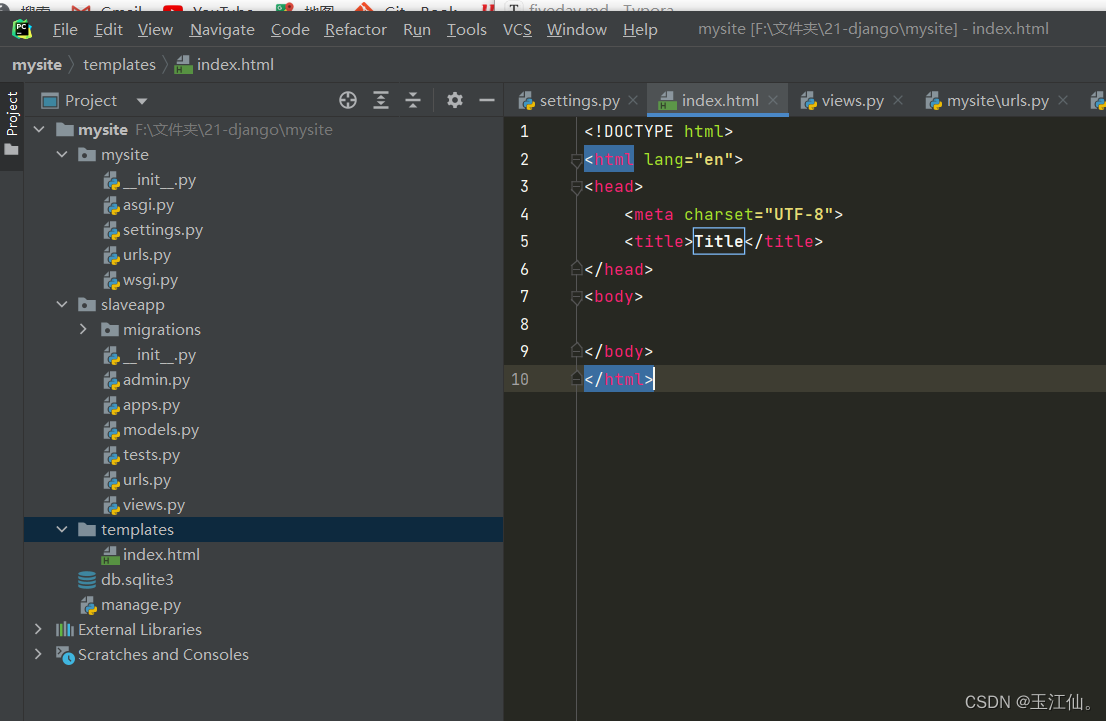The image size is (1106, 721).
Task: Close the settings.py tab
Action: 633,101
